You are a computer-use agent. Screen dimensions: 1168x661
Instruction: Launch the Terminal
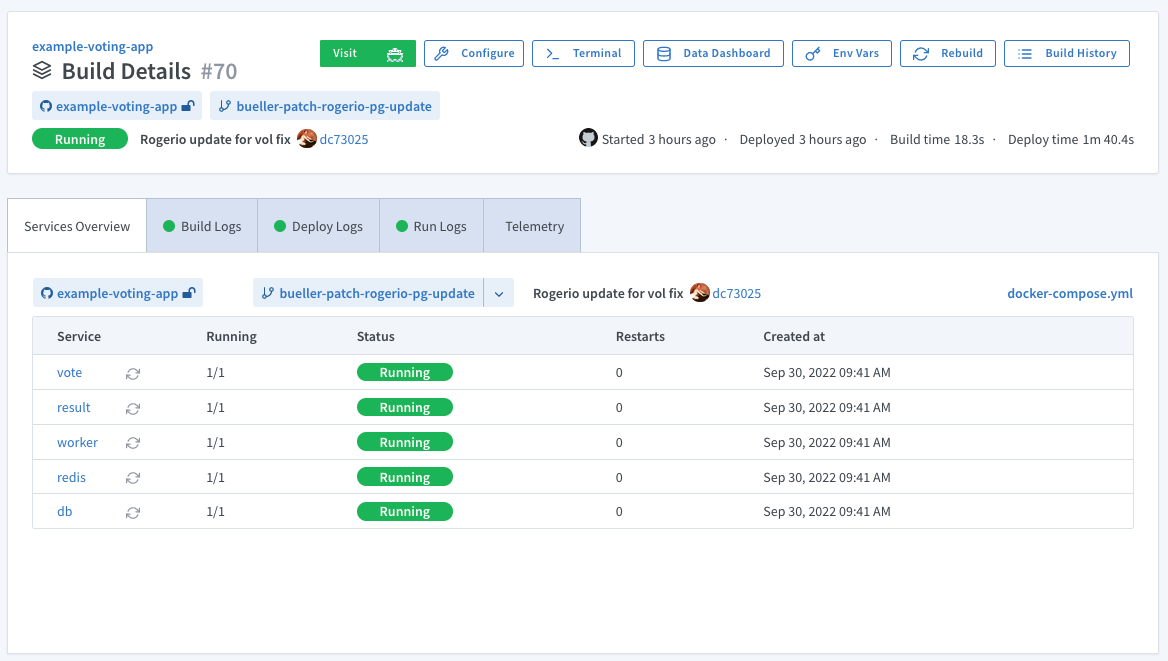pos(583,54)
